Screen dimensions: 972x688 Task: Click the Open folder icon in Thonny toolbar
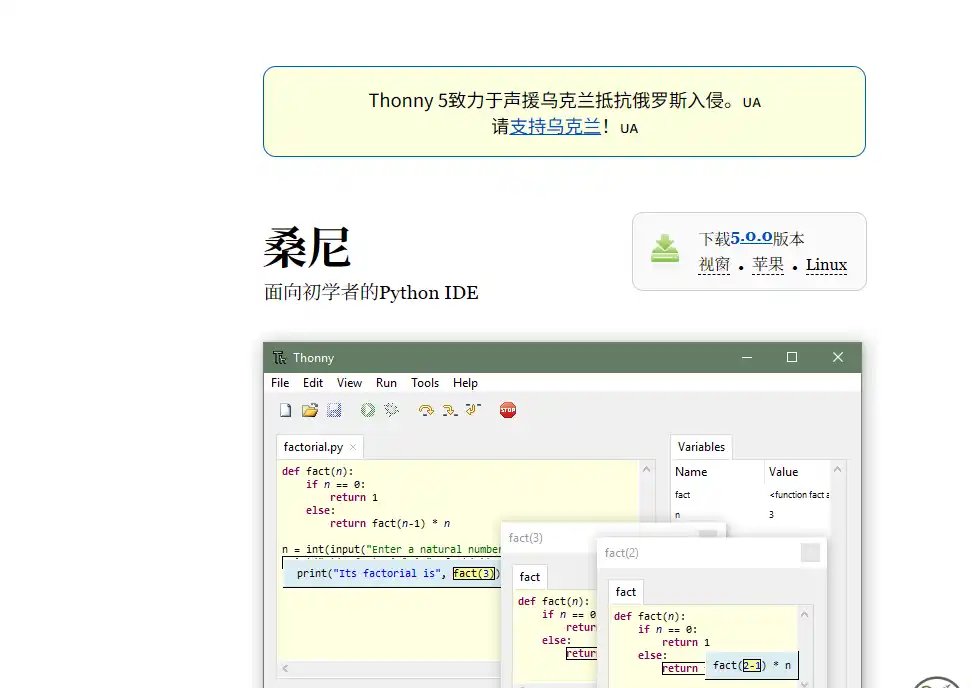tap(310, 410)
